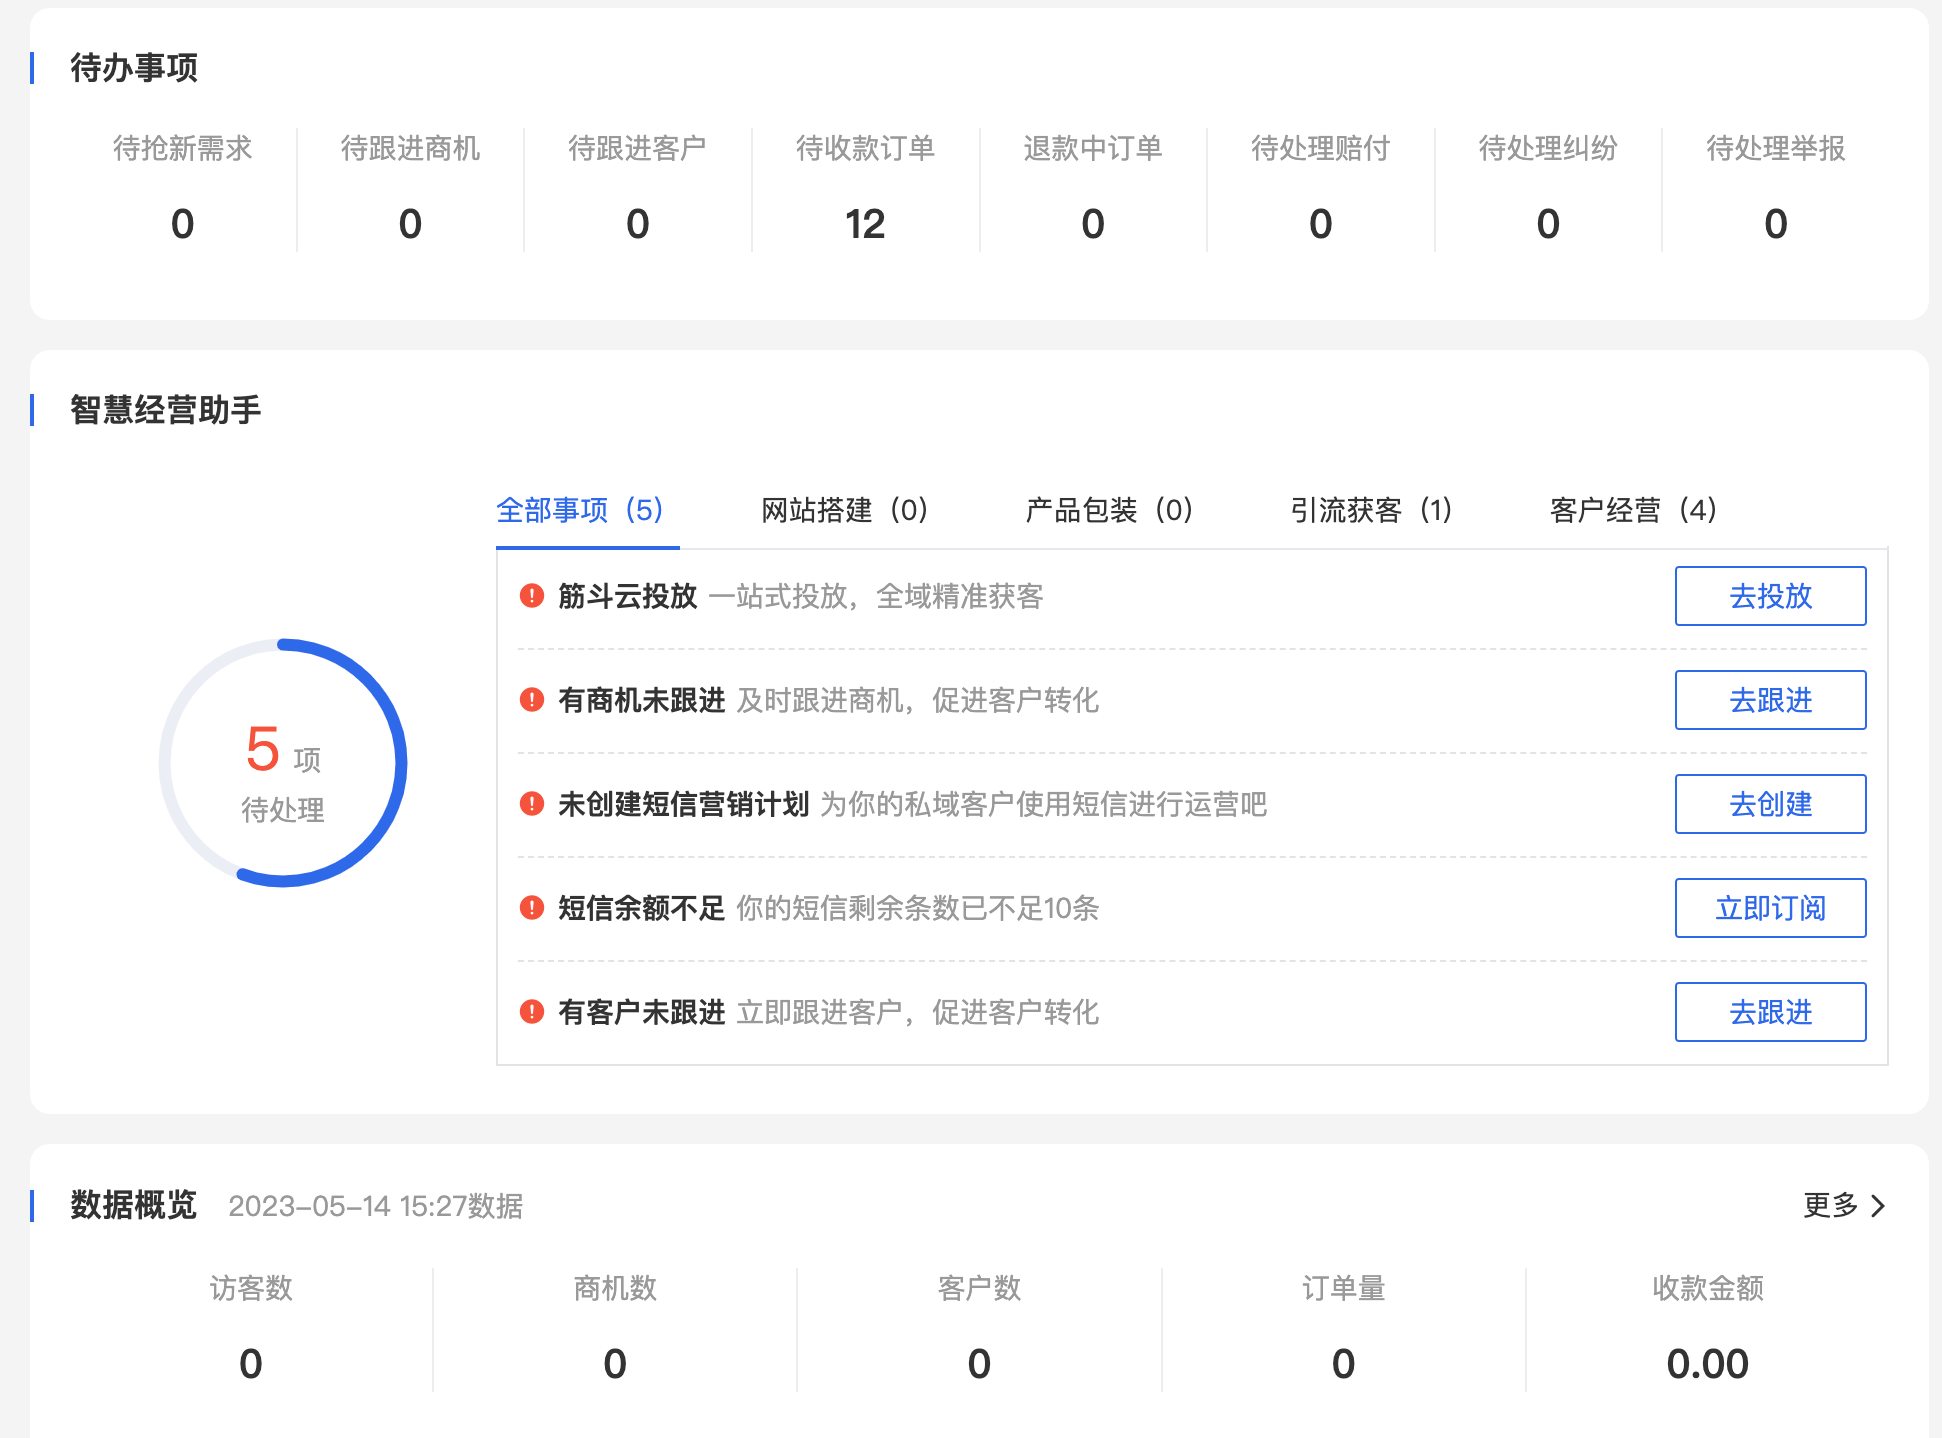Image resolution: width=1942 pixels, height=1438 pixels.
Task: Click the red alert icon beside 筋斗云投放
Action: pyautogui.click(x=532, y=596)
